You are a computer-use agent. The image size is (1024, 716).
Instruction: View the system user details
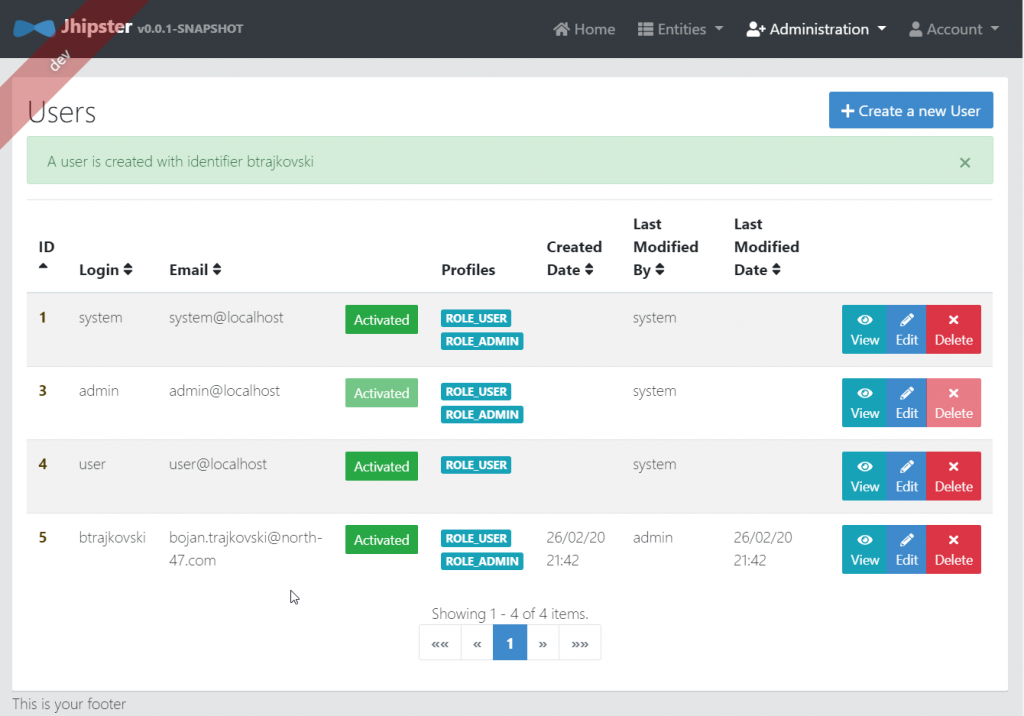864,329
